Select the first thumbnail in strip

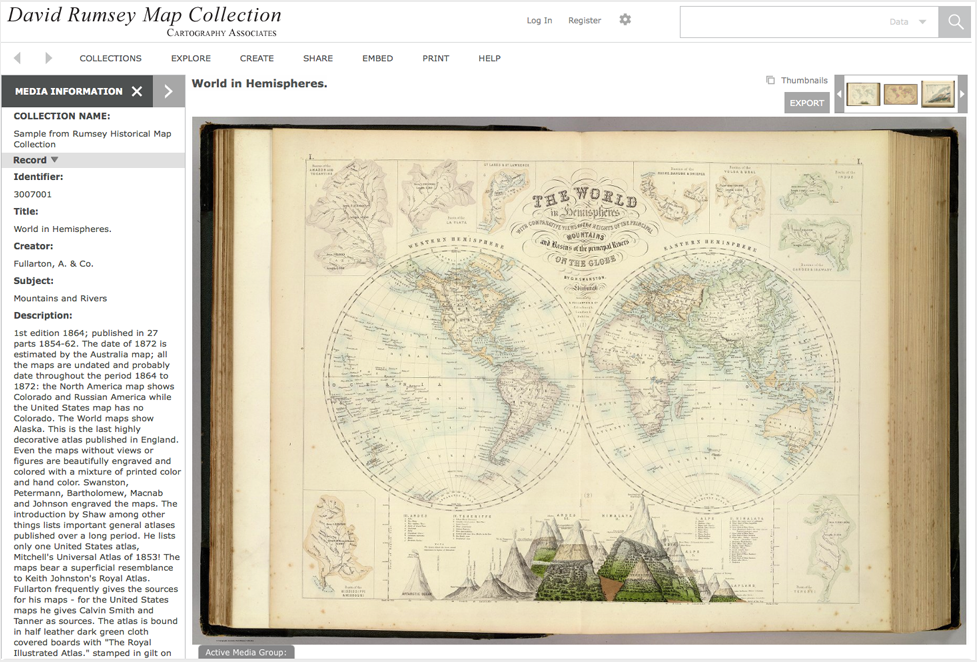863,94
